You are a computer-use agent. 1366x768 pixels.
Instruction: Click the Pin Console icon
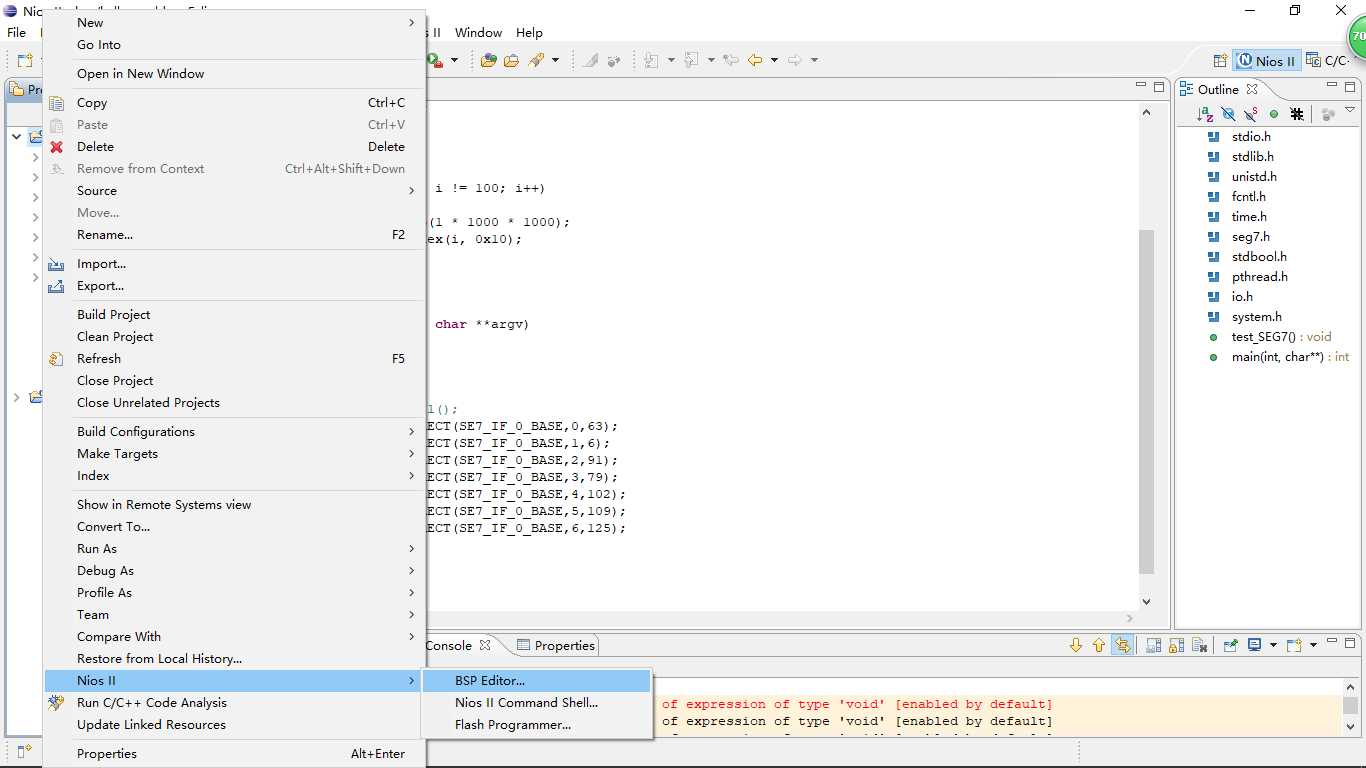pos(1231,645)
